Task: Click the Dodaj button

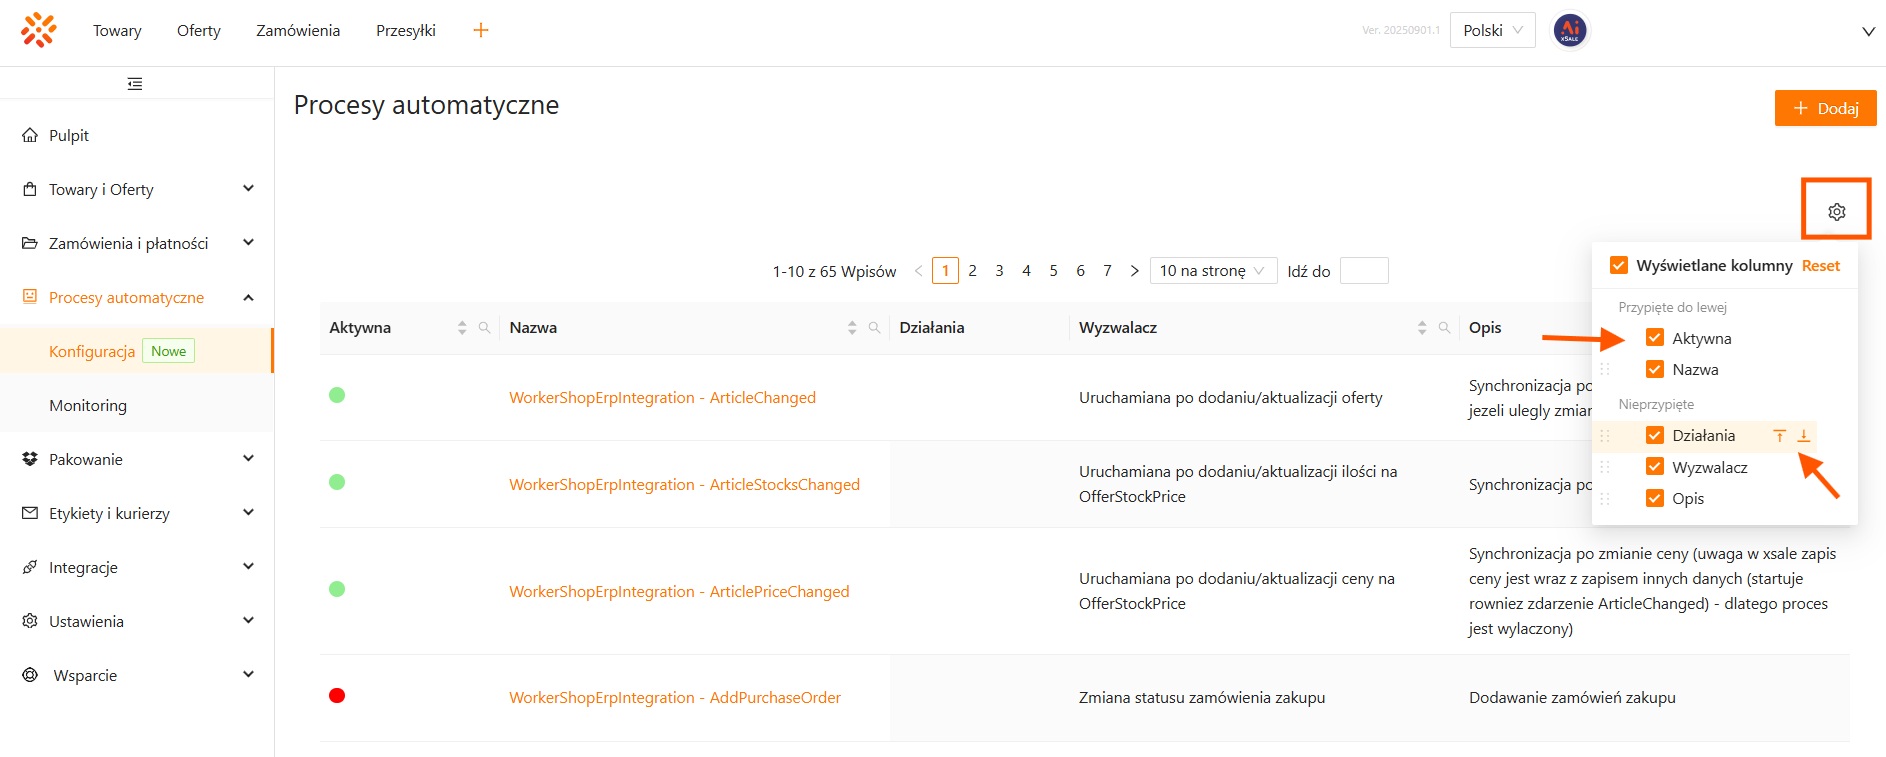Action: [1825, 108]
